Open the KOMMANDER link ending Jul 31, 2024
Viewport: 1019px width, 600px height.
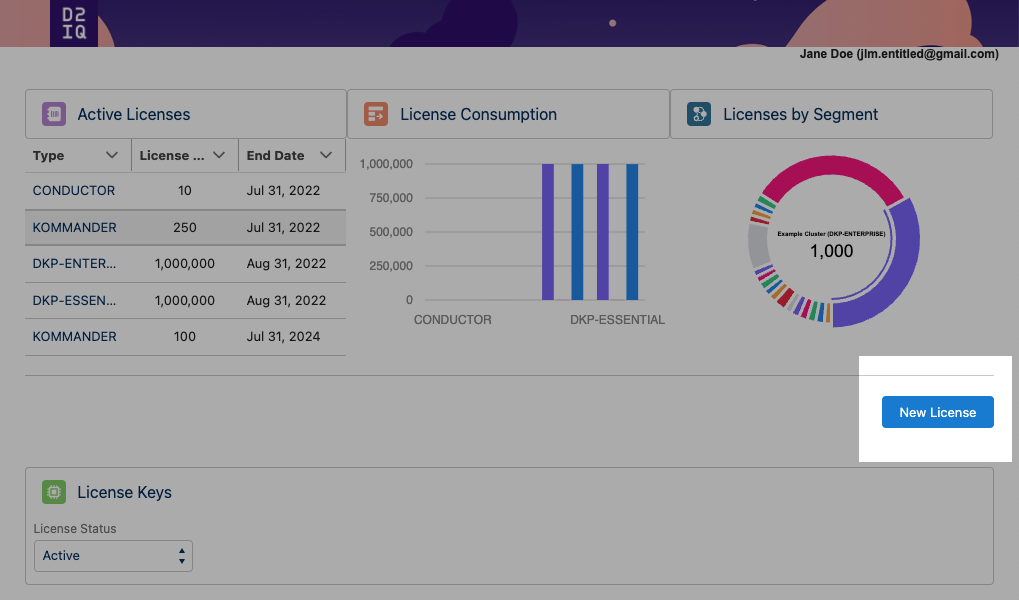[75, 336]
